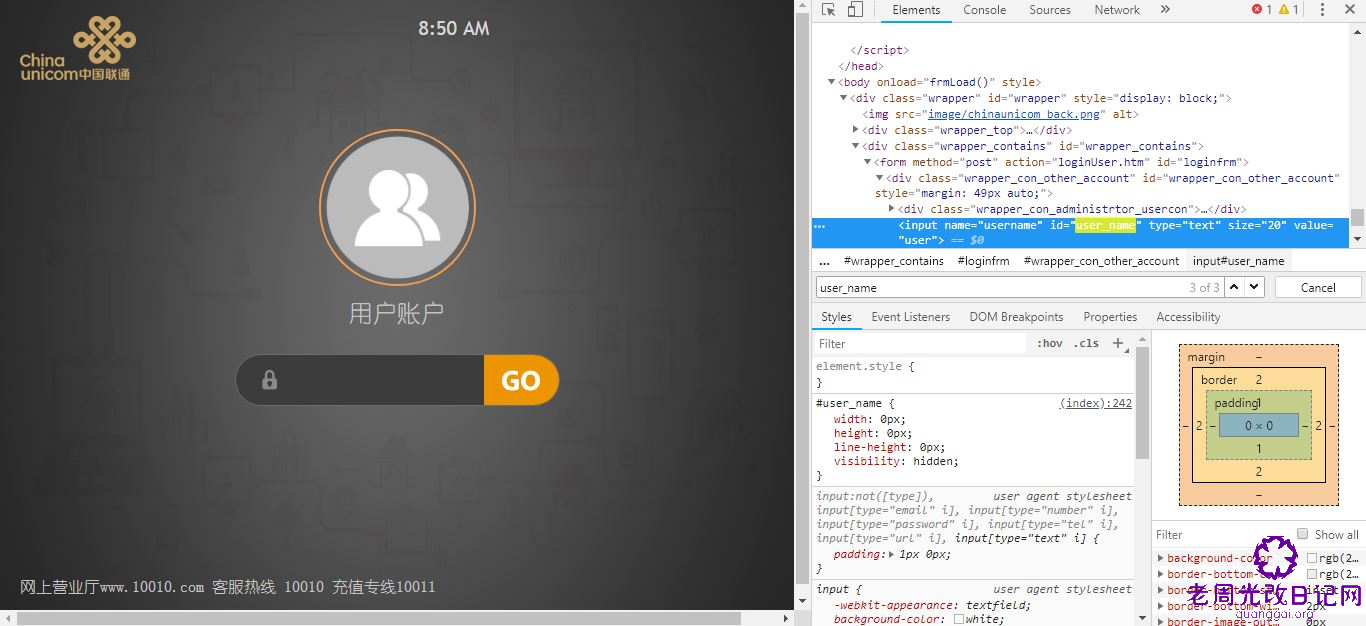Open the DOM Breakpoints tab
Screen dimensions: 1366x626
pos(1016,317)
